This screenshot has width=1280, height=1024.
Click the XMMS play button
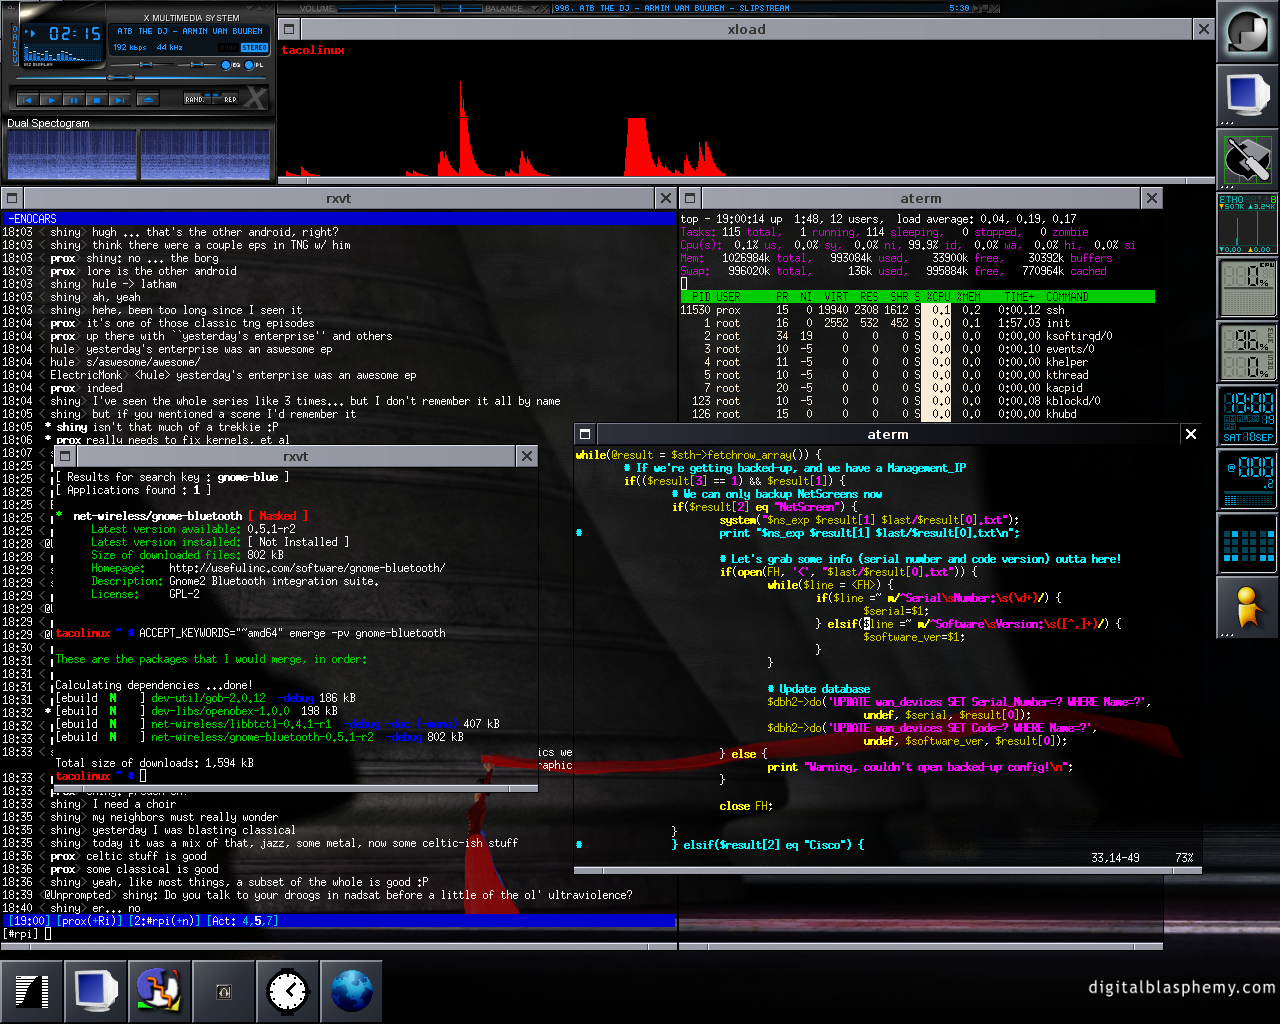pos(51,100)
